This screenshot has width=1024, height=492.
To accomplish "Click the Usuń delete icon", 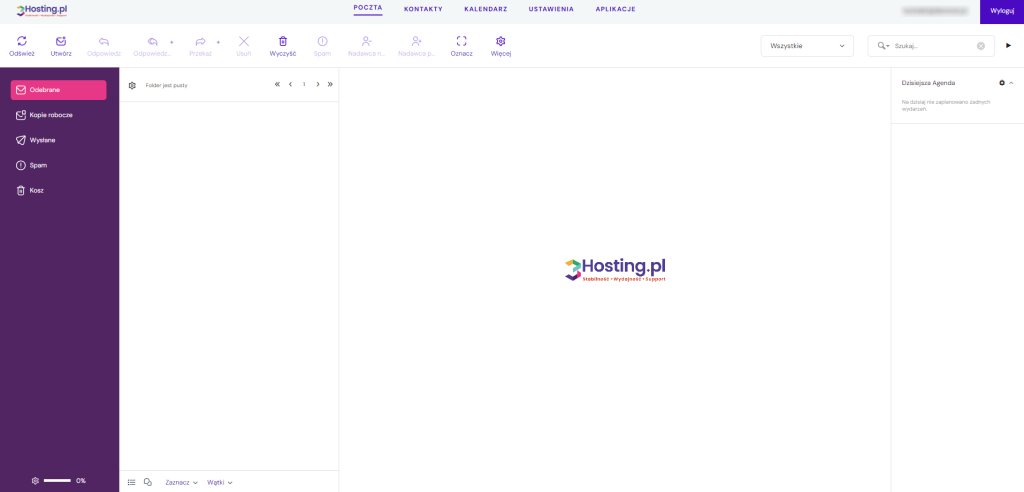I will point(244,41).
